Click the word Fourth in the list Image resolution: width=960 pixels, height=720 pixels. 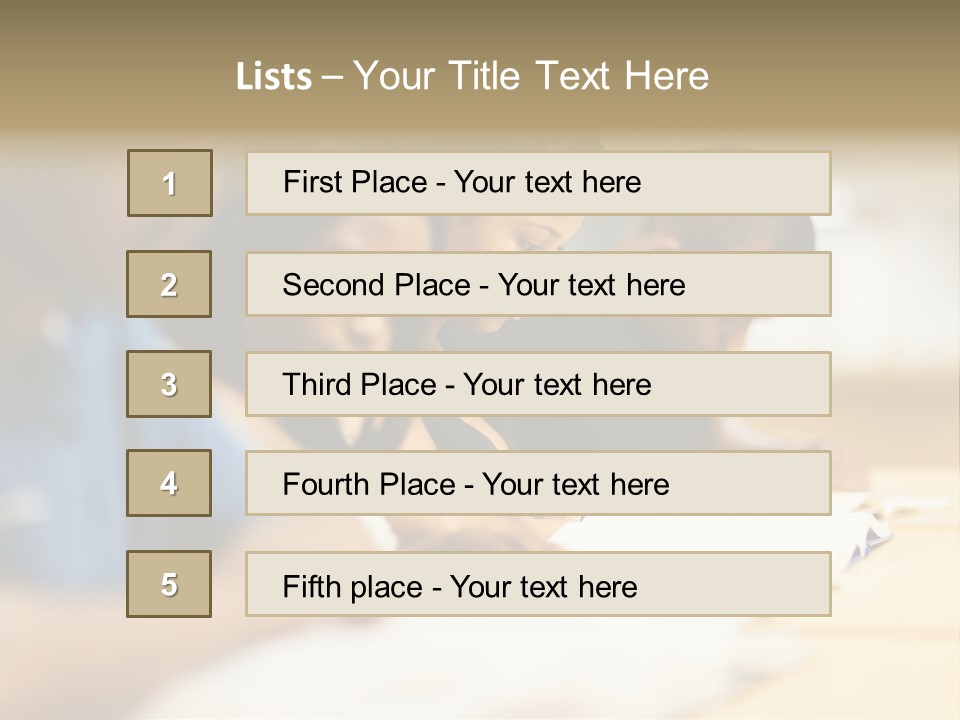pyautogui.click(x=326, y=485)
